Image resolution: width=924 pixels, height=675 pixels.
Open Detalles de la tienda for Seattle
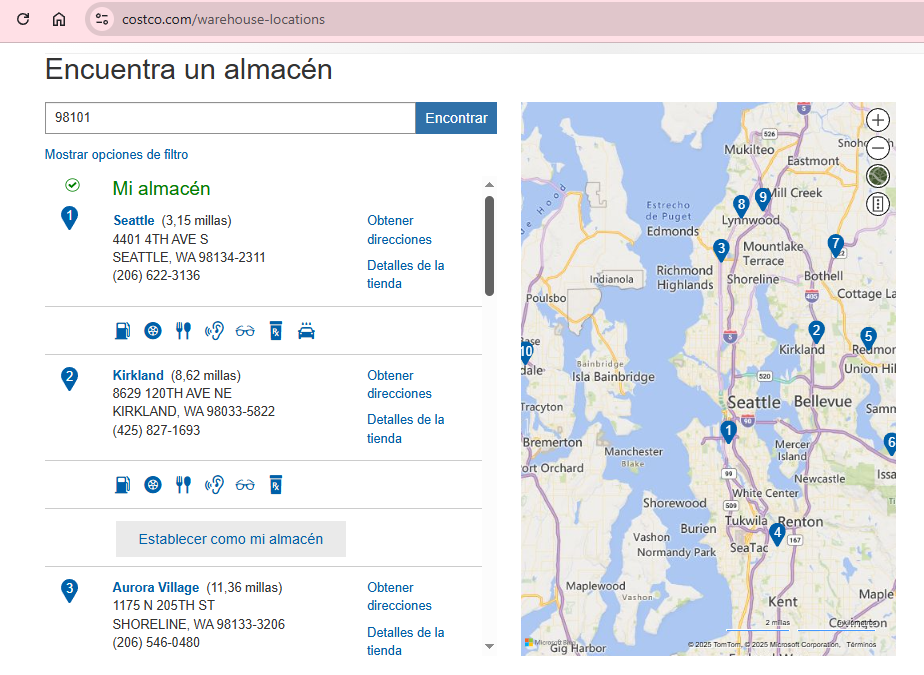[405, 274]
